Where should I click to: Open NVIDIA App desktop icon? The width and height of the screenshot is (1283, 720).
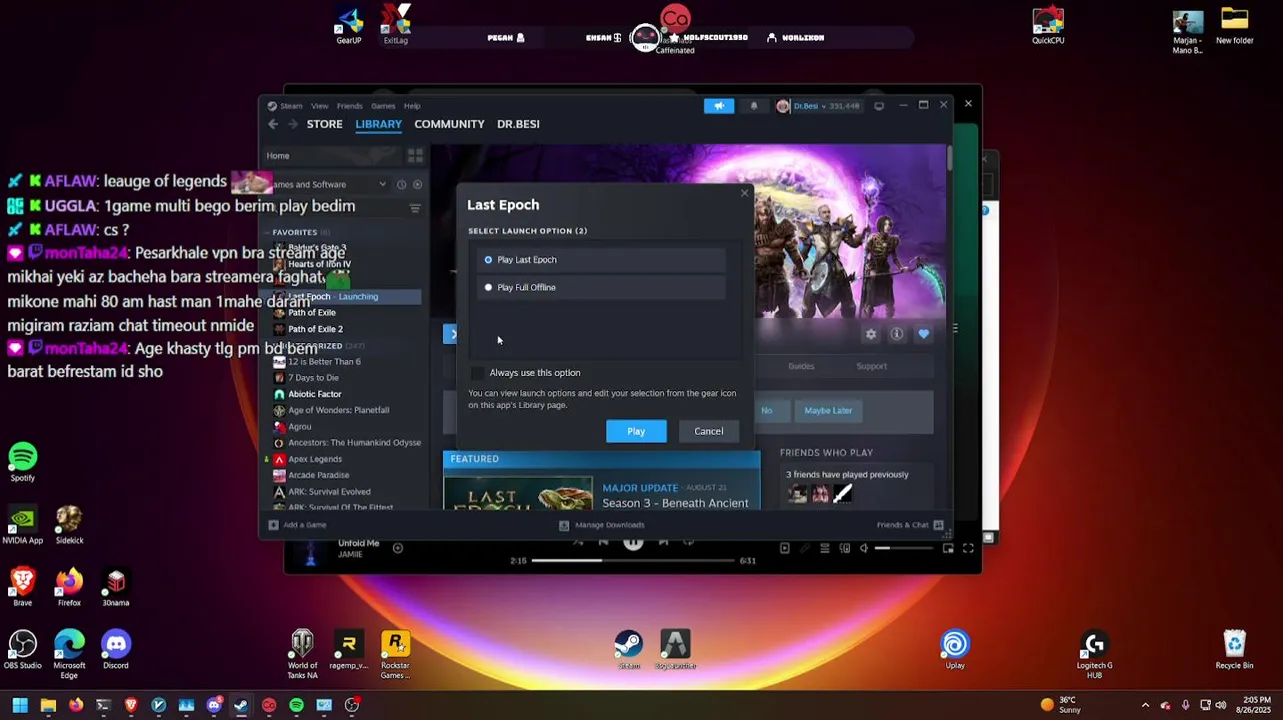23,525
